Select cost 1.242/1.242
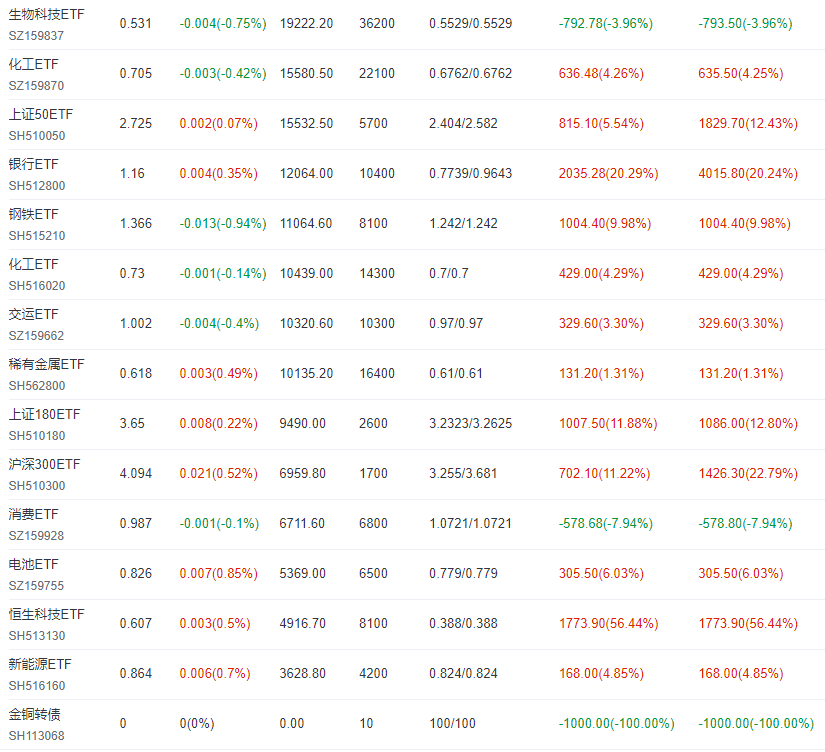This screenshot has height=752, width=825. [463, 224]
